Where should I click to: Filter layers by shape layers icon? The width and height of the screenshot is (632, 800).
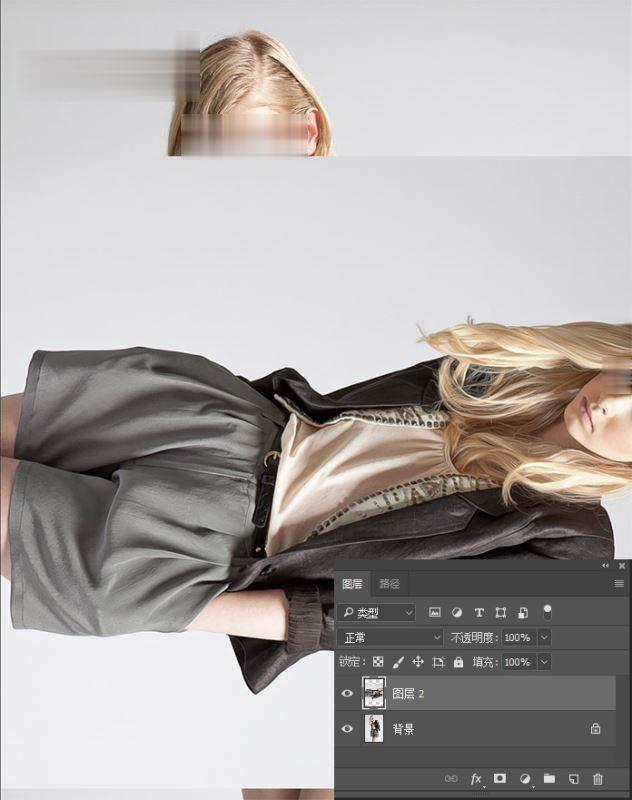[x=501, y=612]
